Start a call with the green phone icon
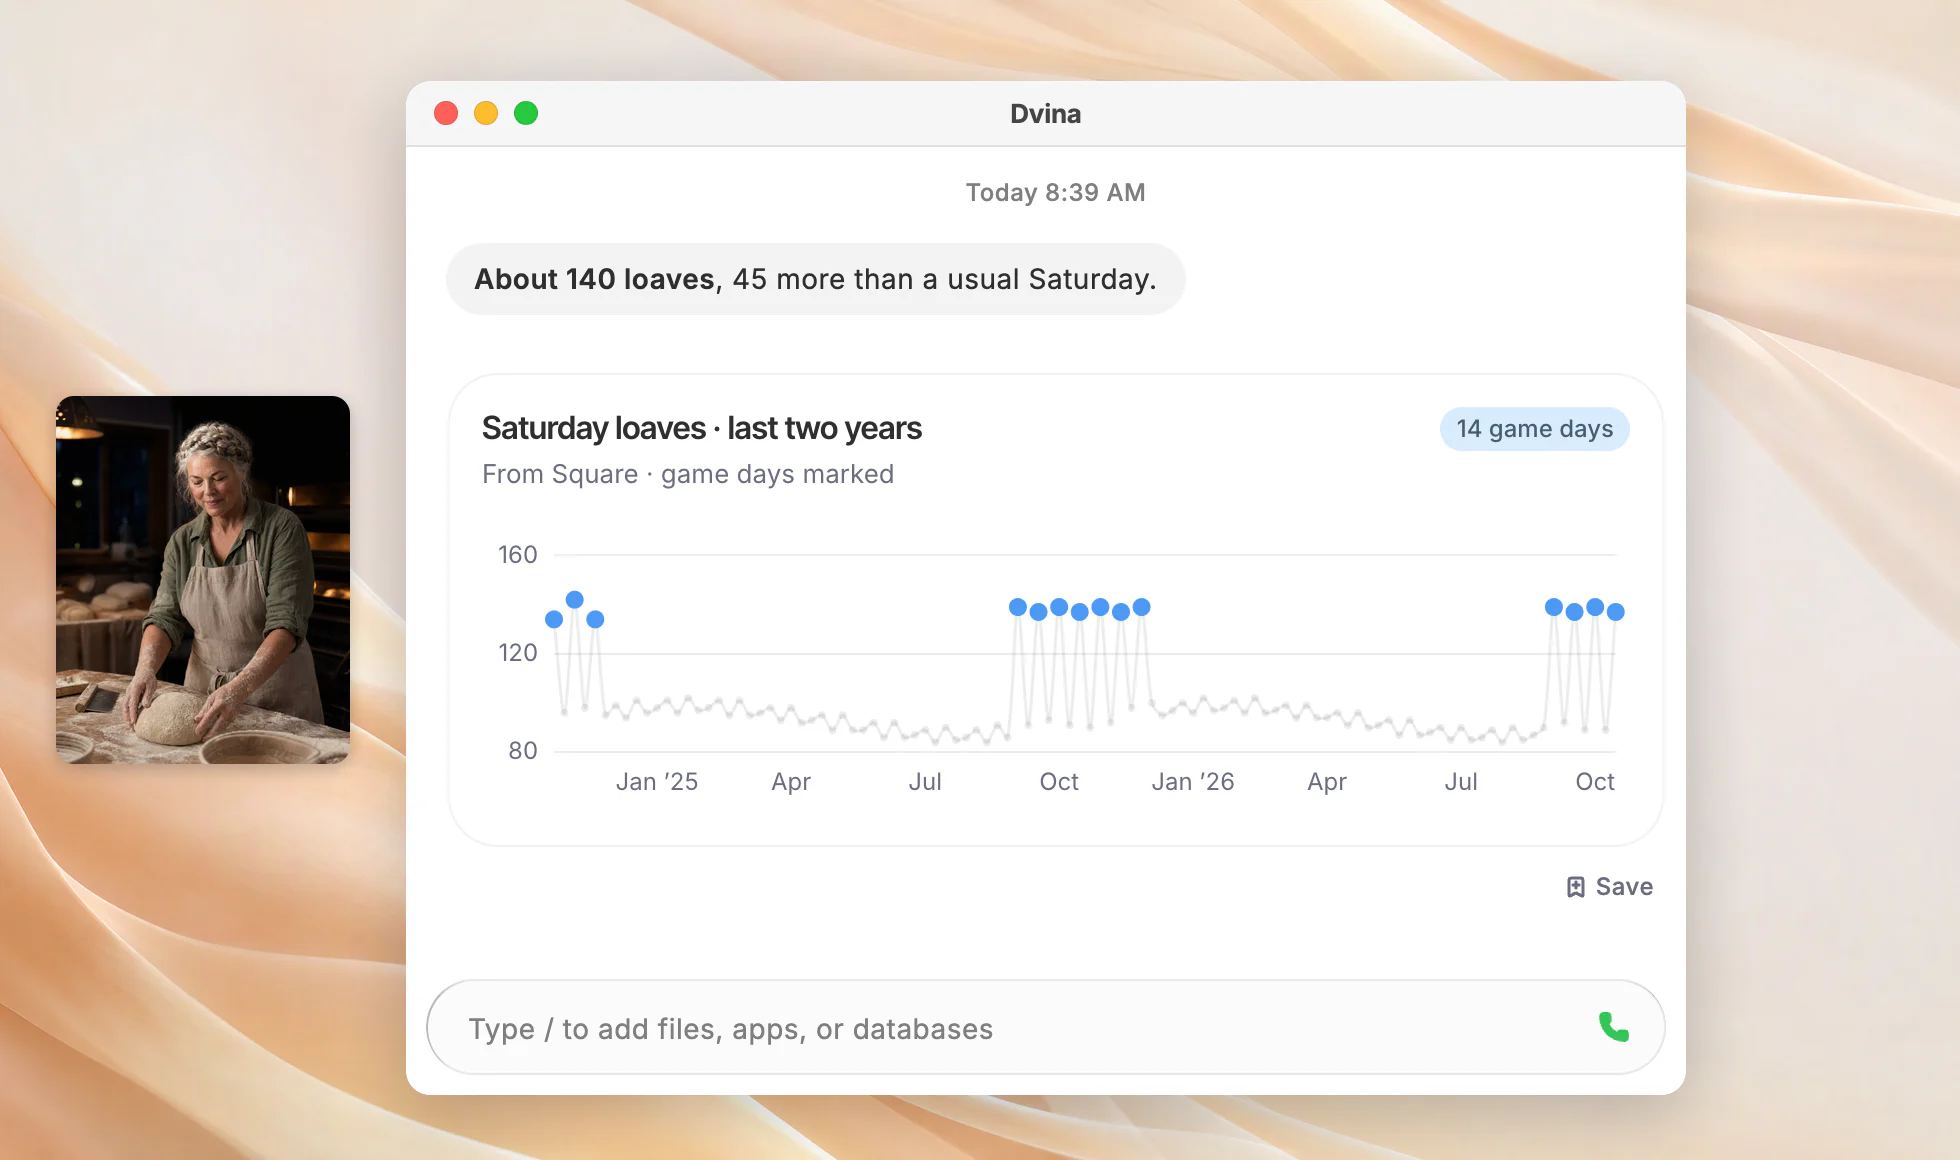The image size is (1960, 1160). [1613, 1027]
